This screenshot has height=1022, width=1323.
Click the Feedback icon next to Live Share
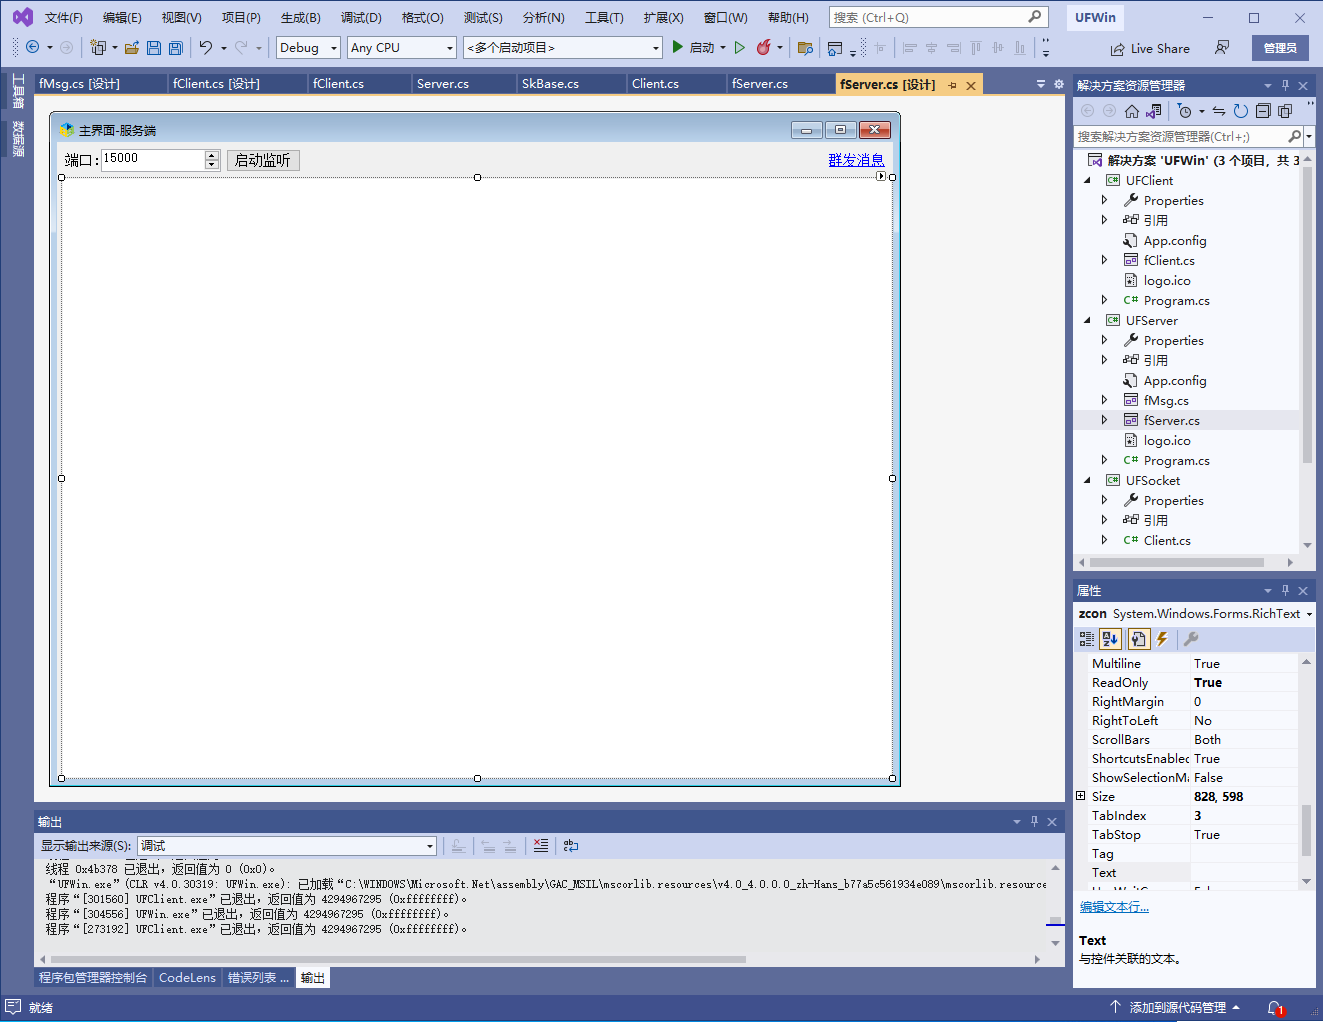click(1222, 48)
